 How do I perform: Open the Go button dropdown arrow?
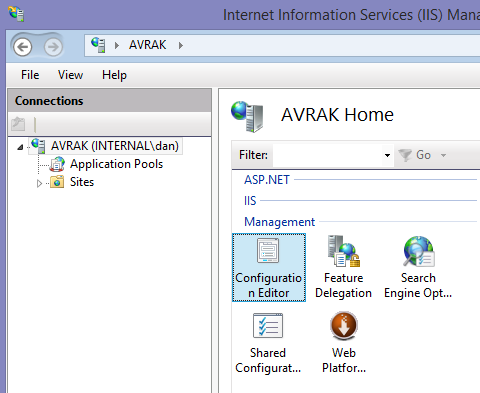tap(443, 155)
